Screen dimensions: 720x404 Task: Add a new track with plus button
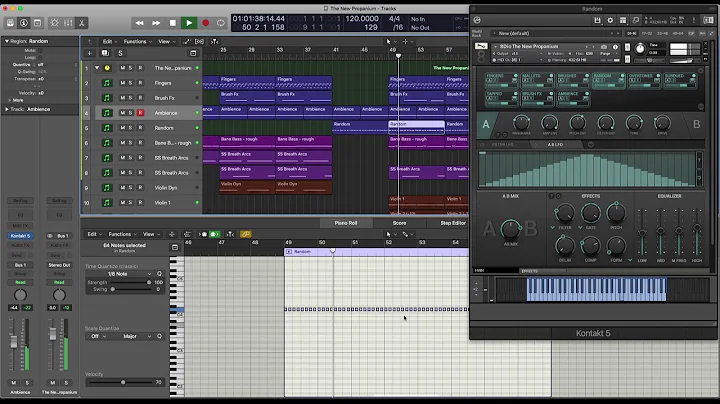point(90,53)
